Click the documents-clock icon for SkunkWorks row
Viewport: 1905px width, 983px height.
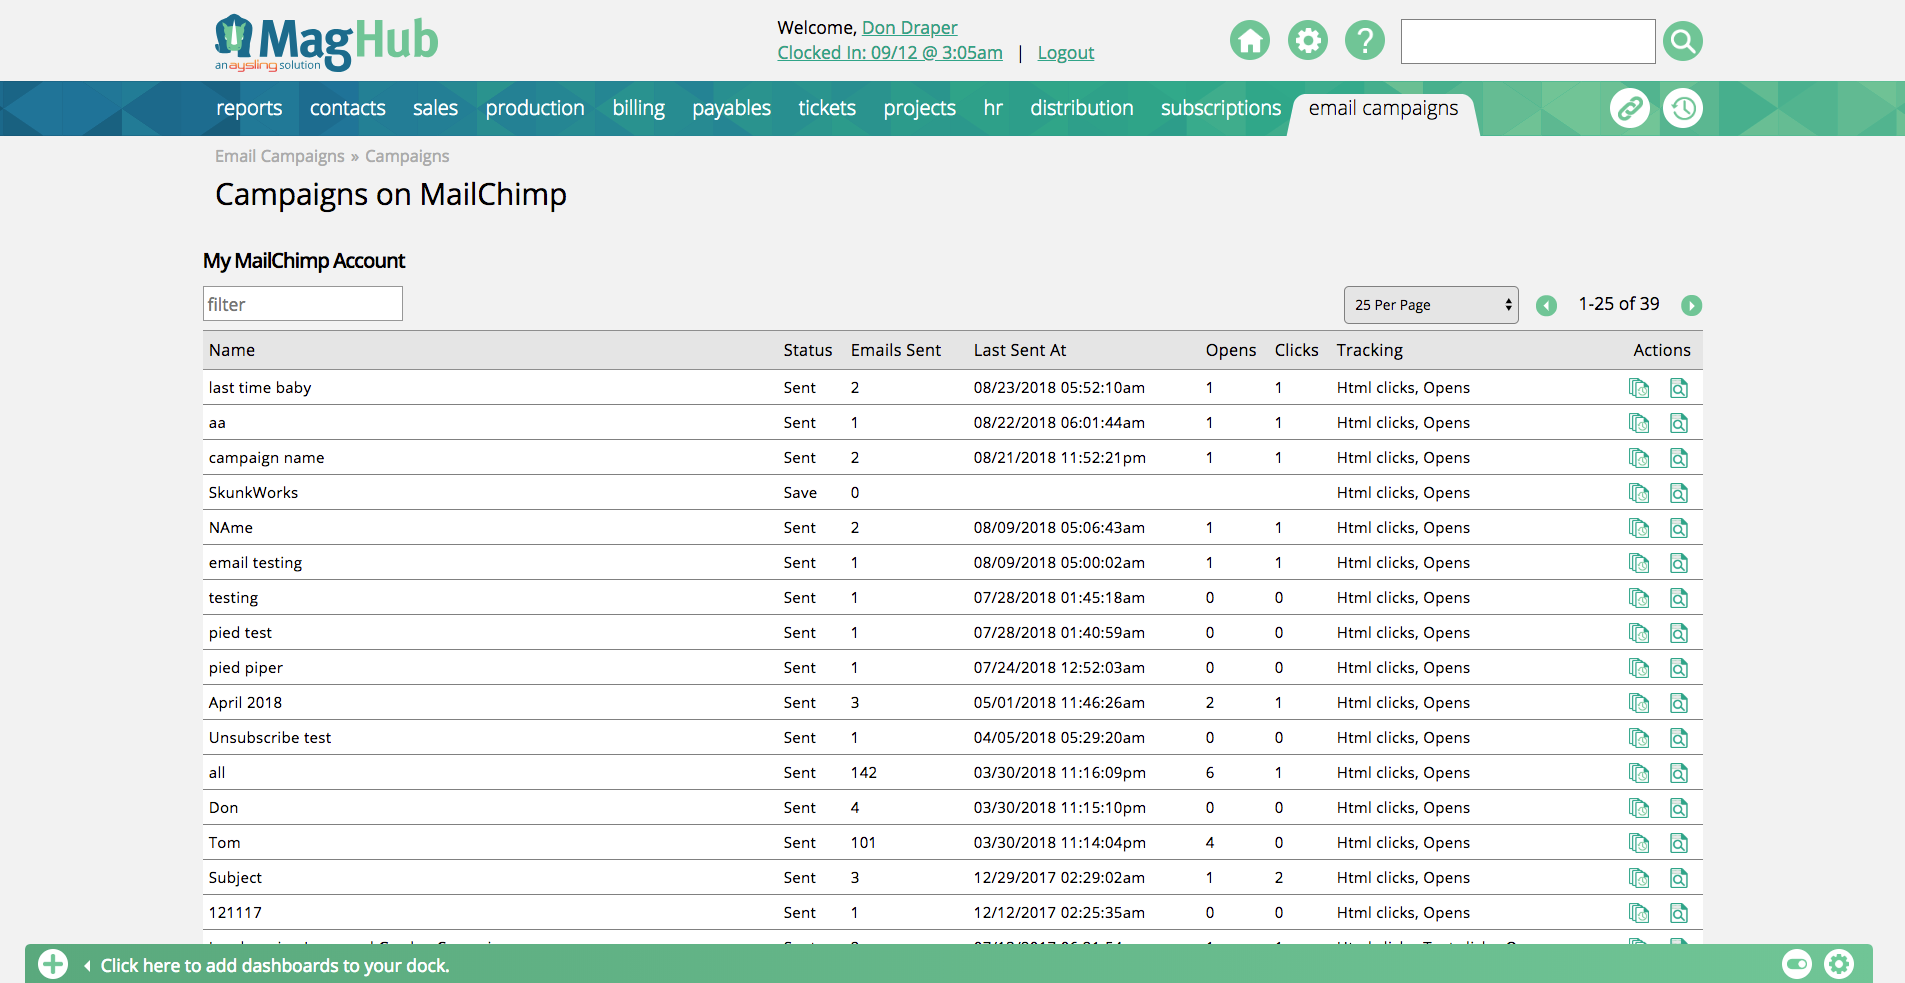1639,493
